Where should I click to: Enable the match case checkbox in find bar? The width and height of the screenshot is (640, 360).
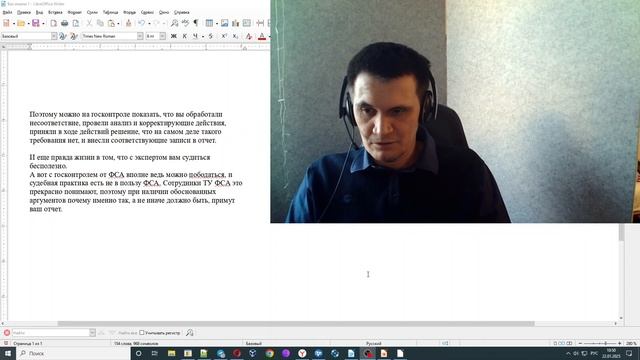coord(142,333)
